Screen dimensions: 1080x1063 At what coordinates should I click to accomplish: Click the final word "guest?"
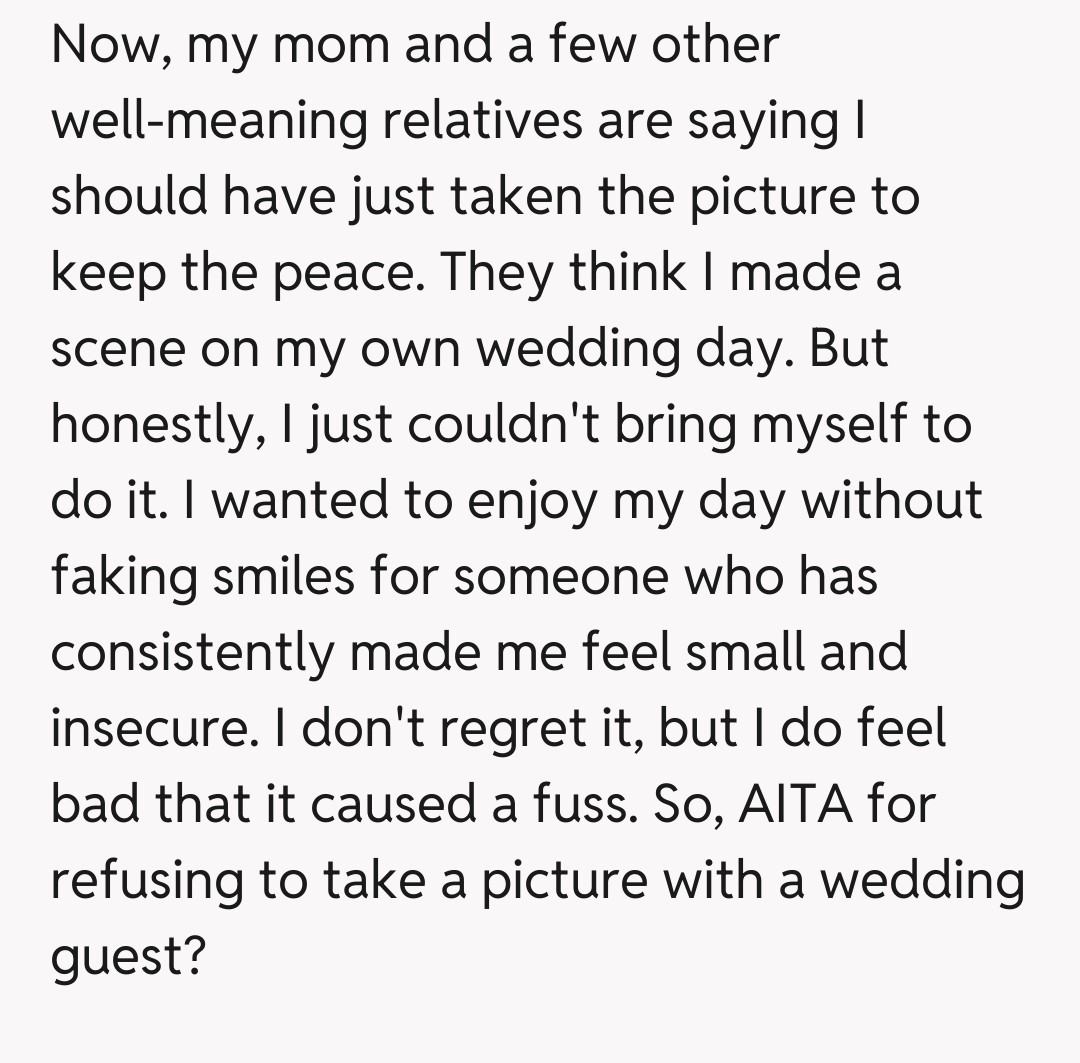130,957
